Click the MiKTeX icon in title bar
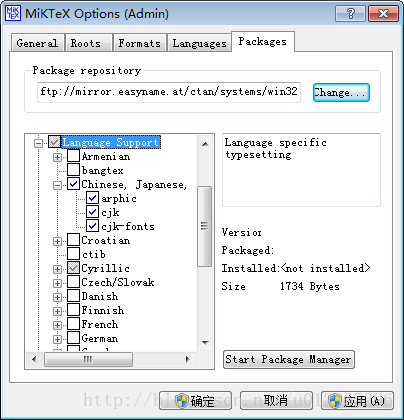404x420 pixels. tap(13, 13)
